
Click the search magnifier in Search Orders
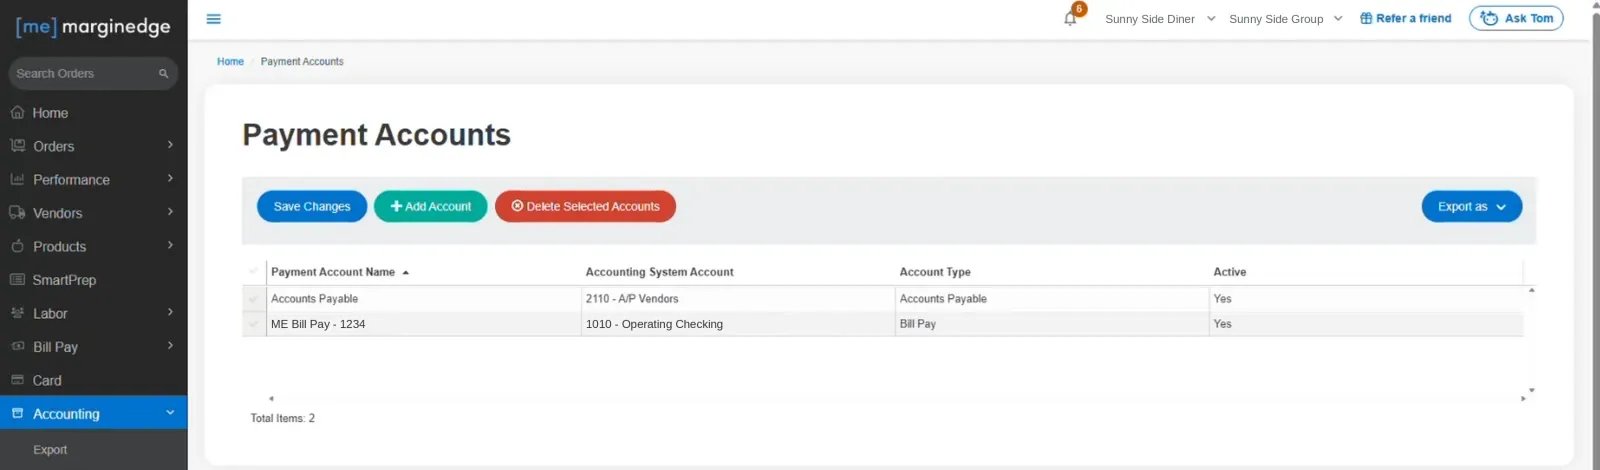point(164,73)
